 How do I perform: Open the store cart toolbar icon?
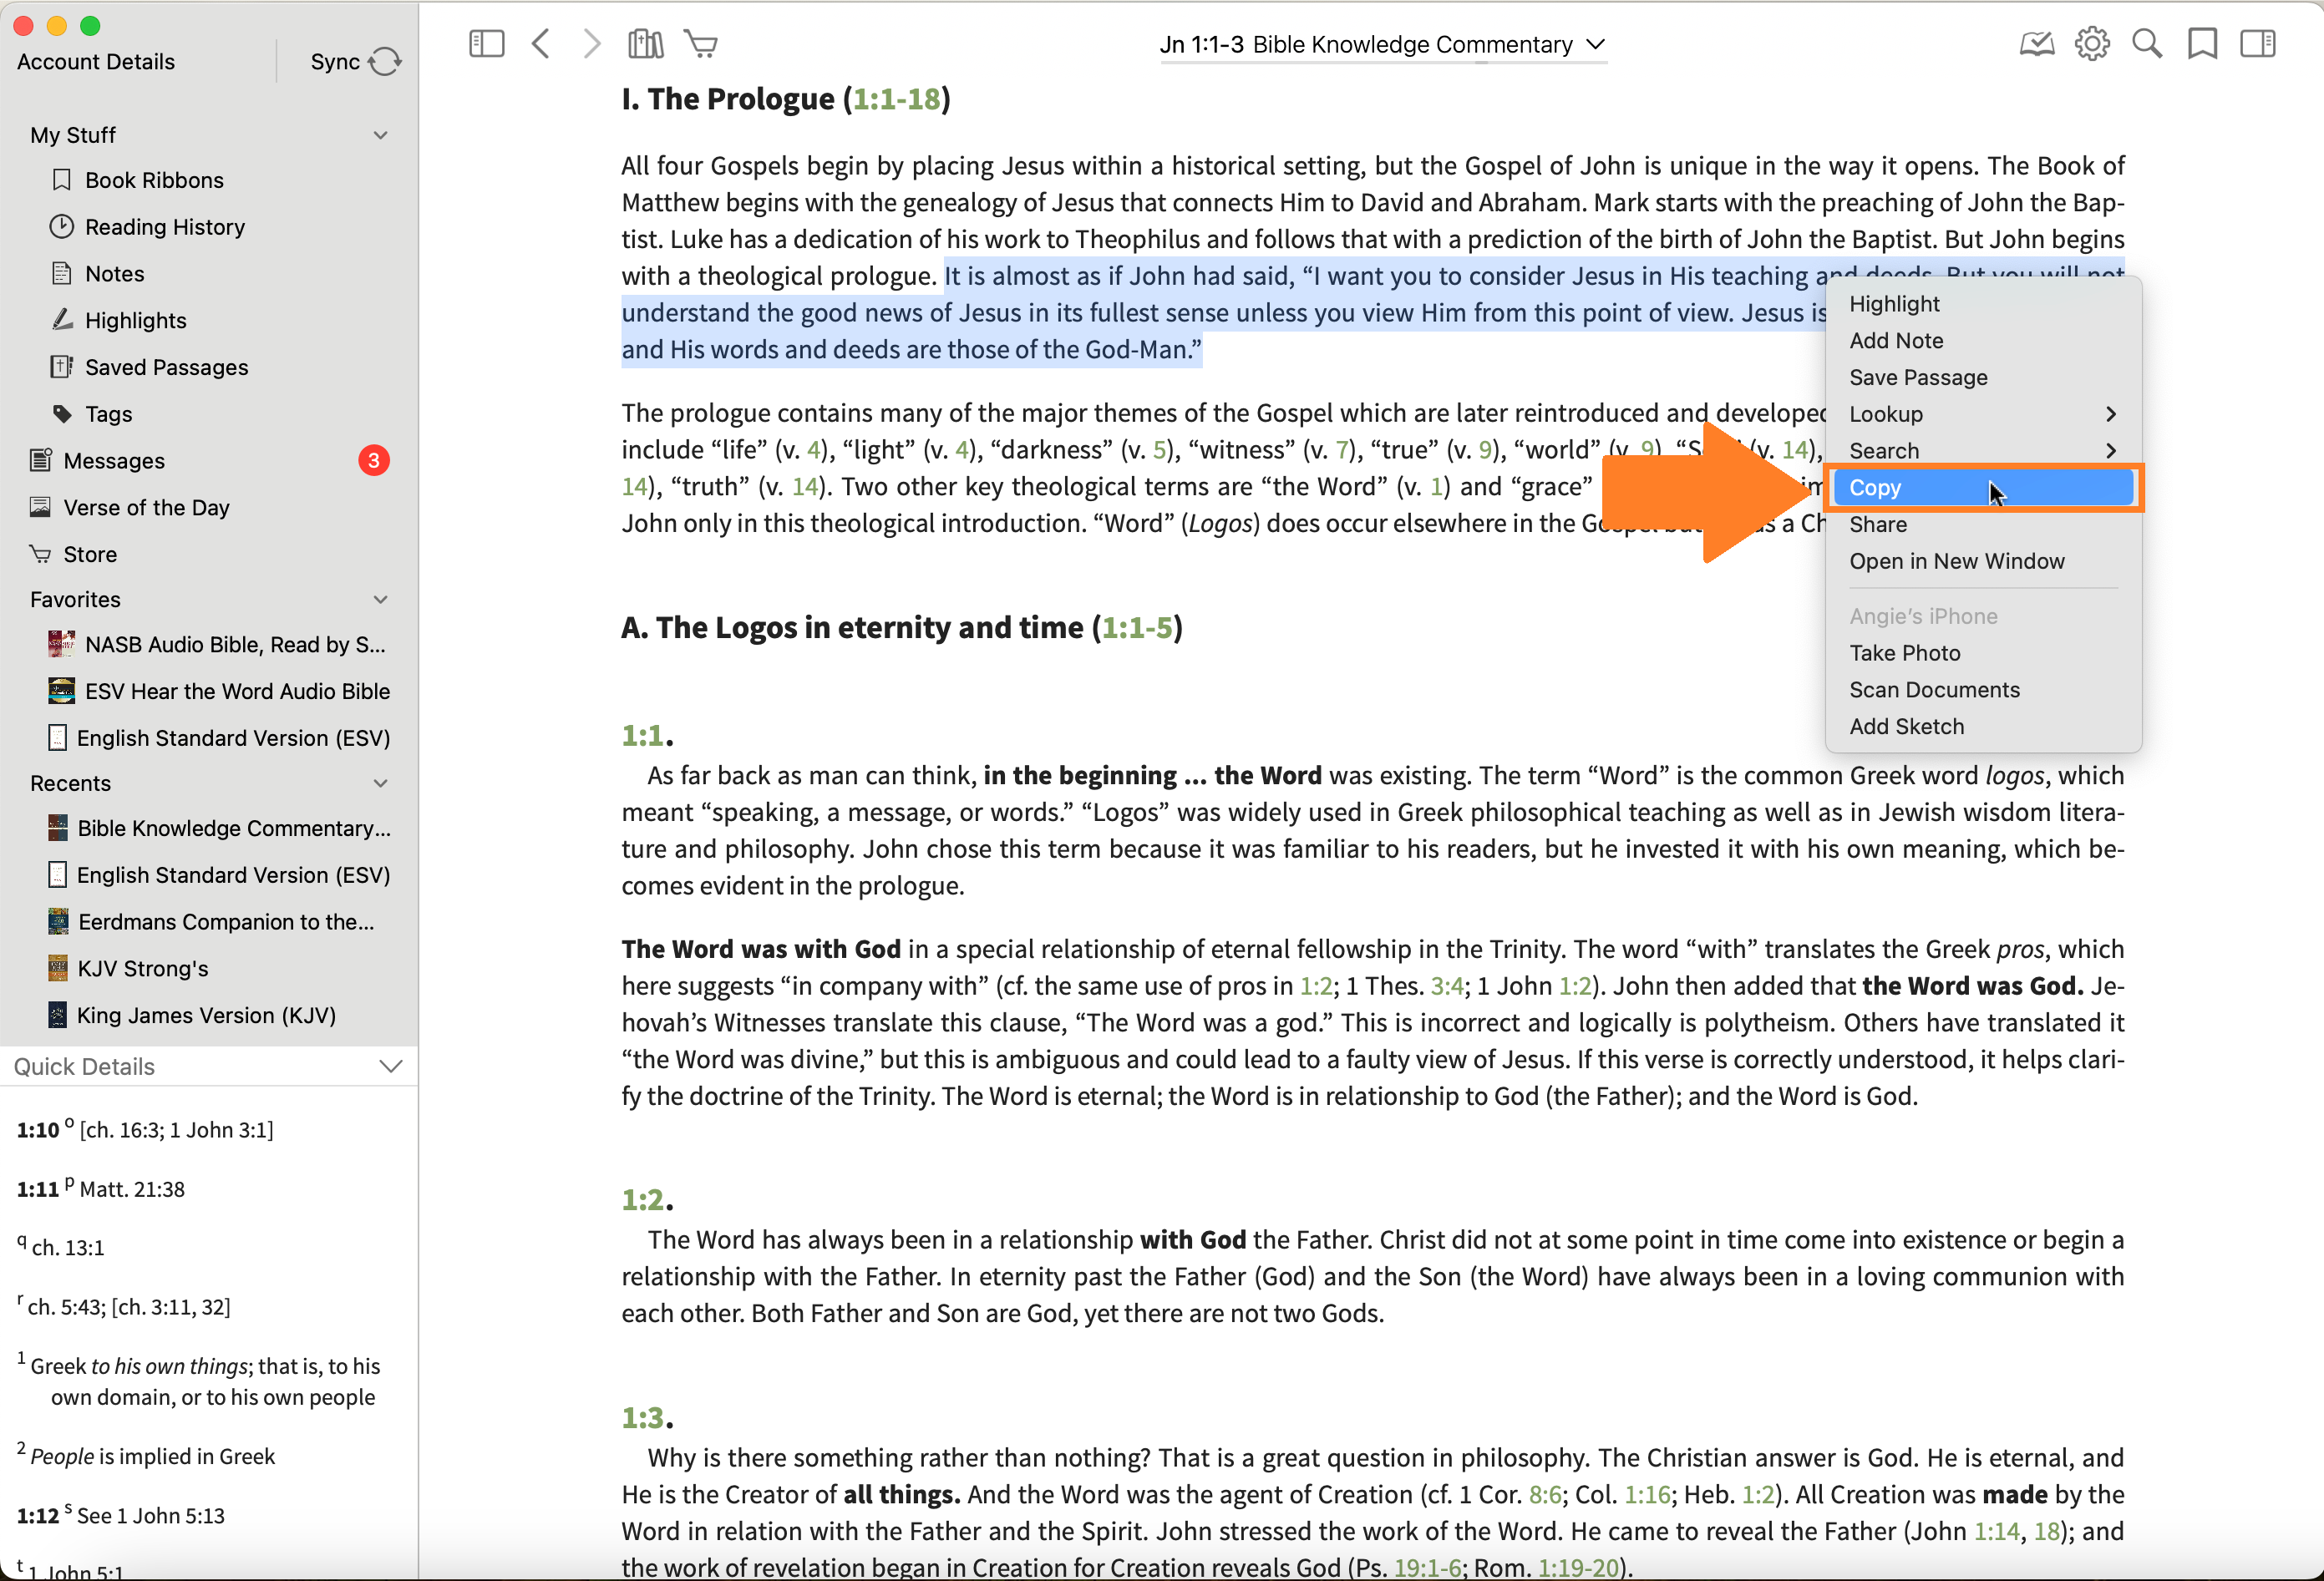(701, 44)
